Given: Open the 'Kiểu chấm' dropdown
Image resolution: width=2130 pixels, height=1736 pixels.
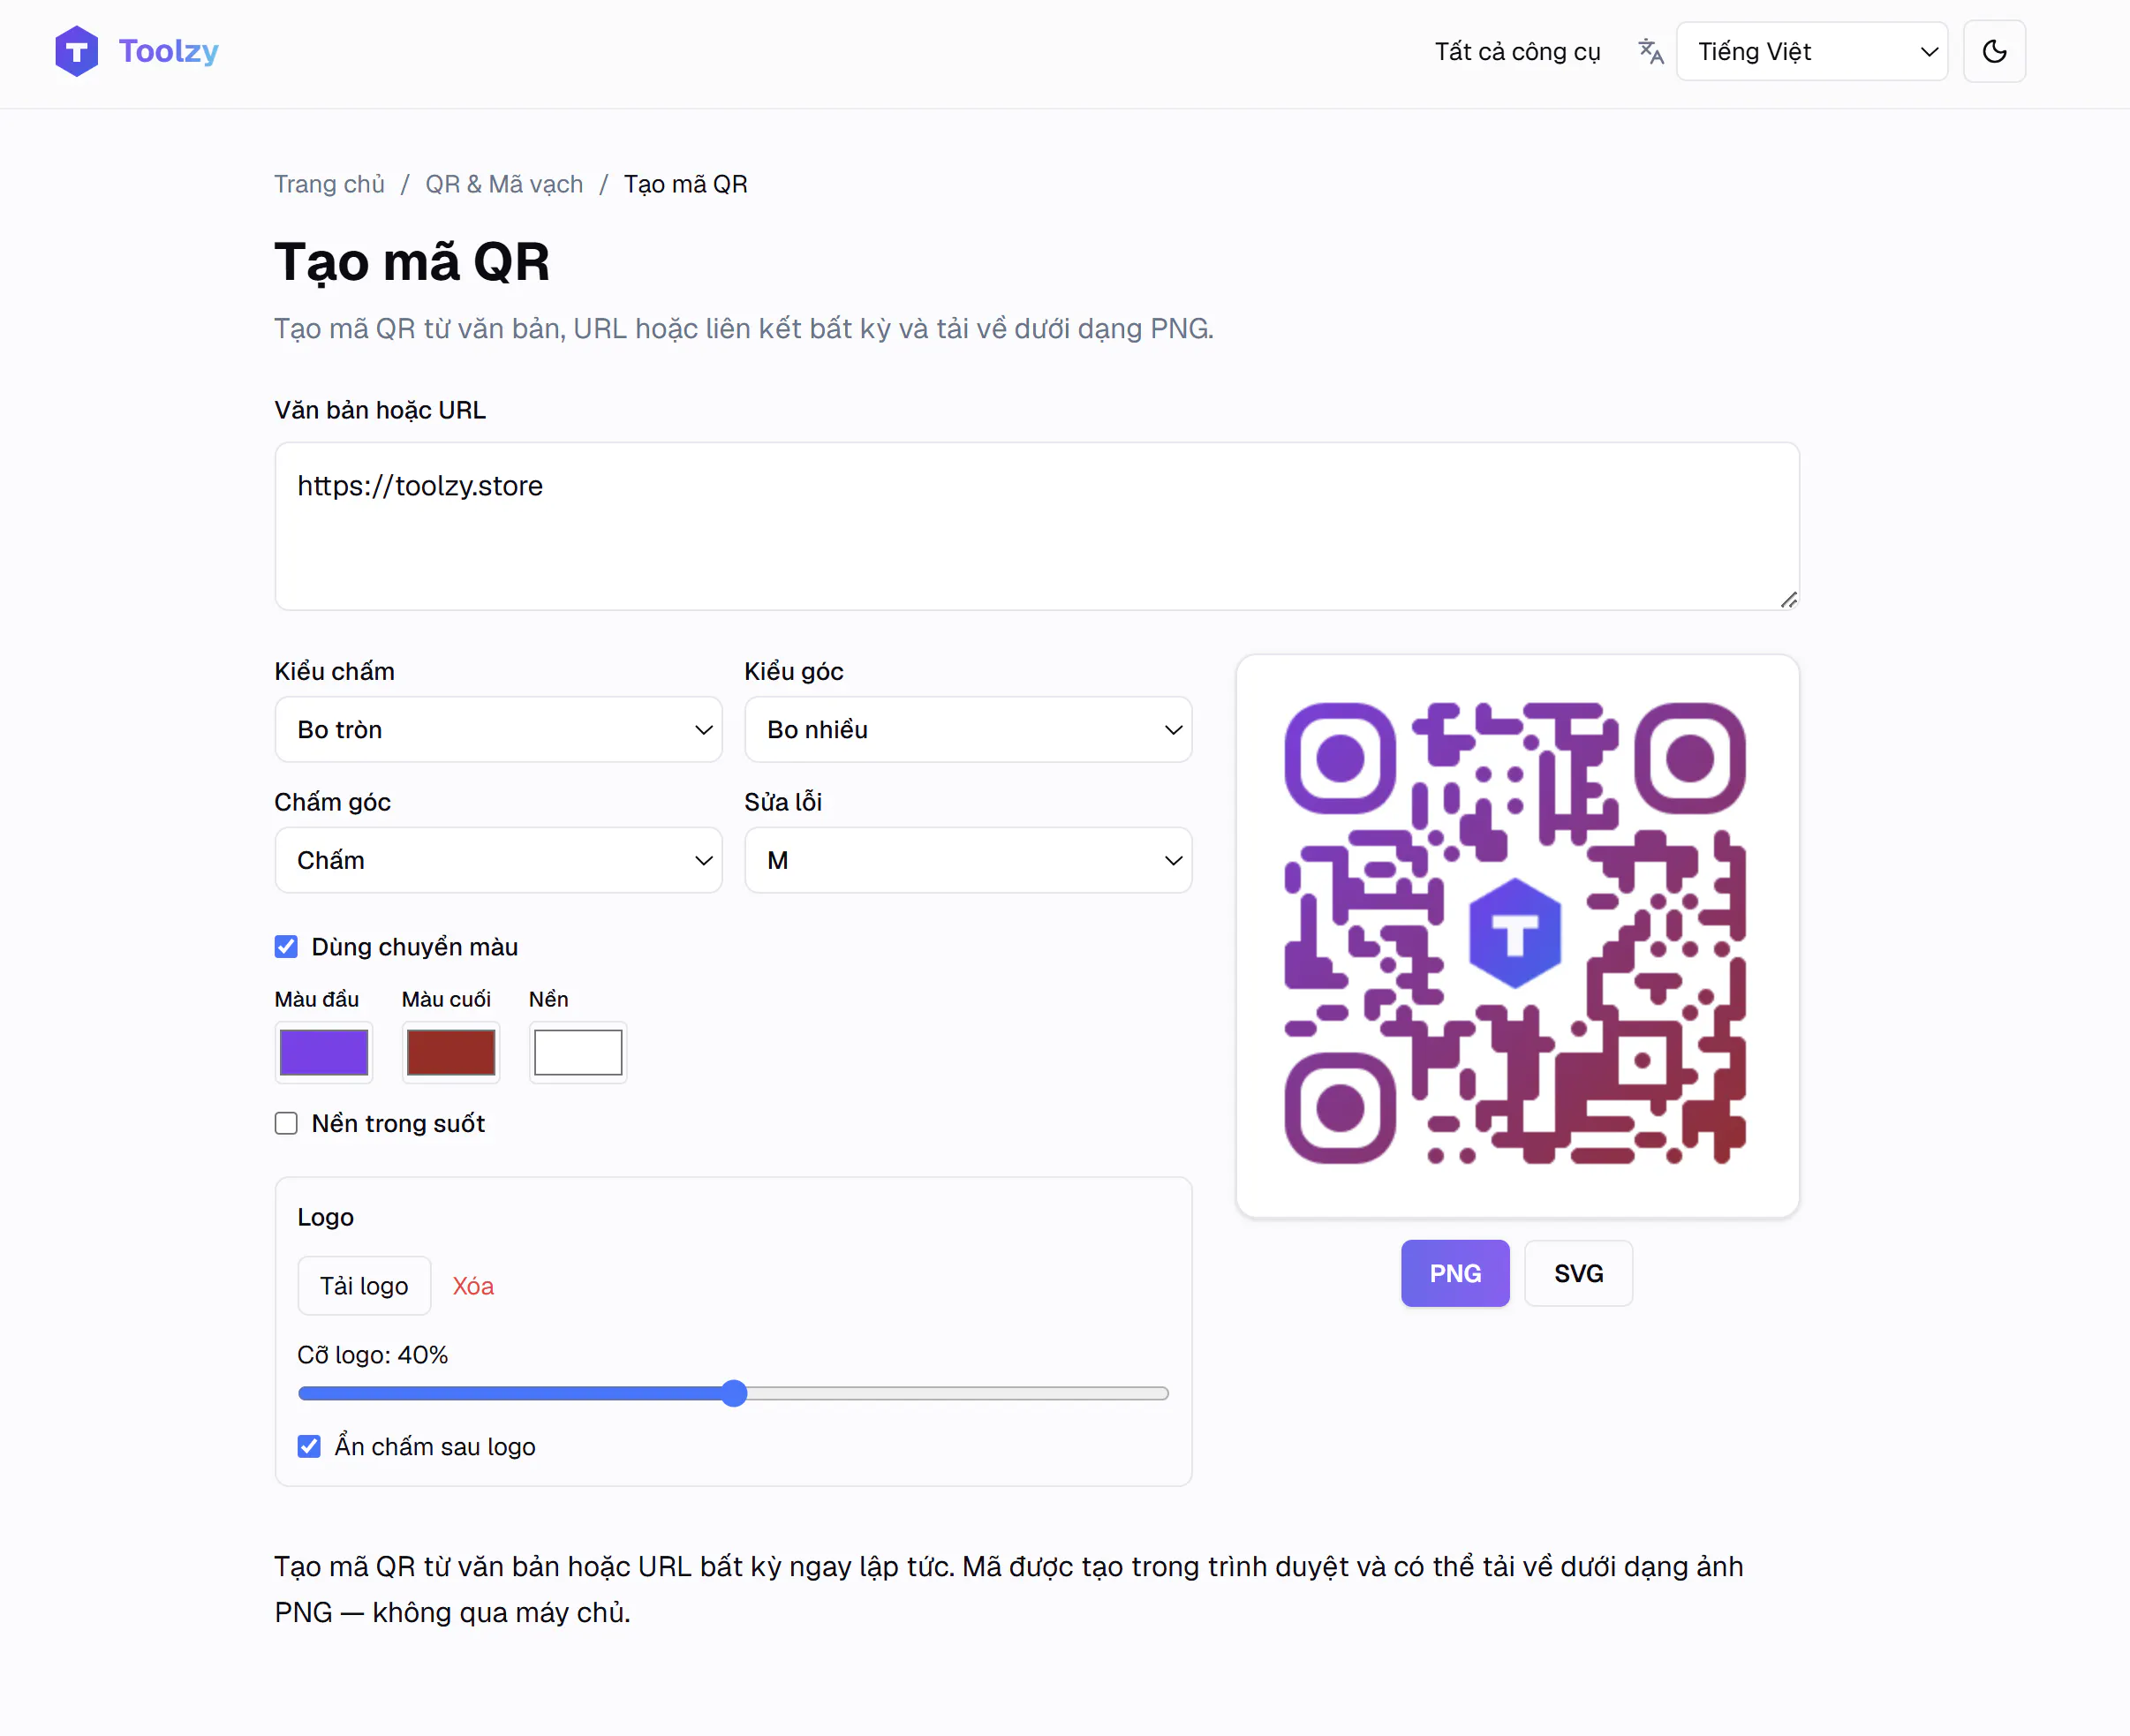Looking at the screenshot, I should coord(498,730).
